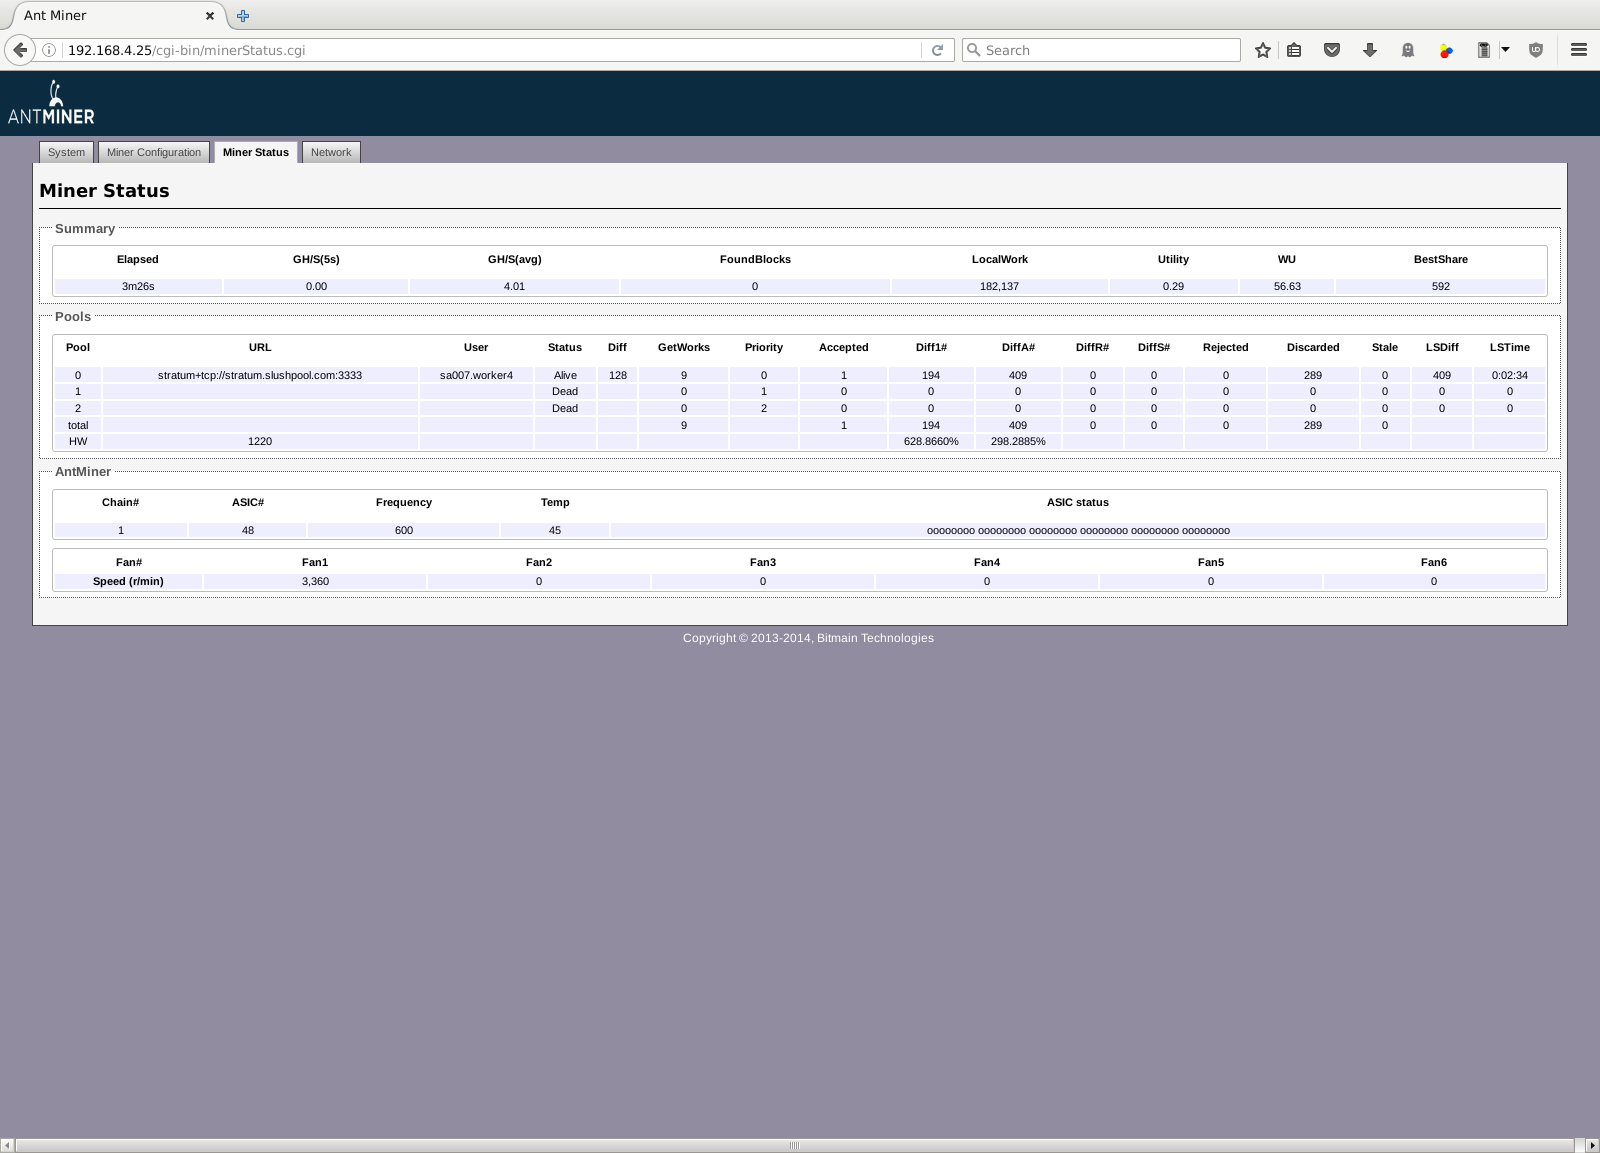Switch to the System tab
Viewport: 1600px width, 1153px height.
pos(66,152)
